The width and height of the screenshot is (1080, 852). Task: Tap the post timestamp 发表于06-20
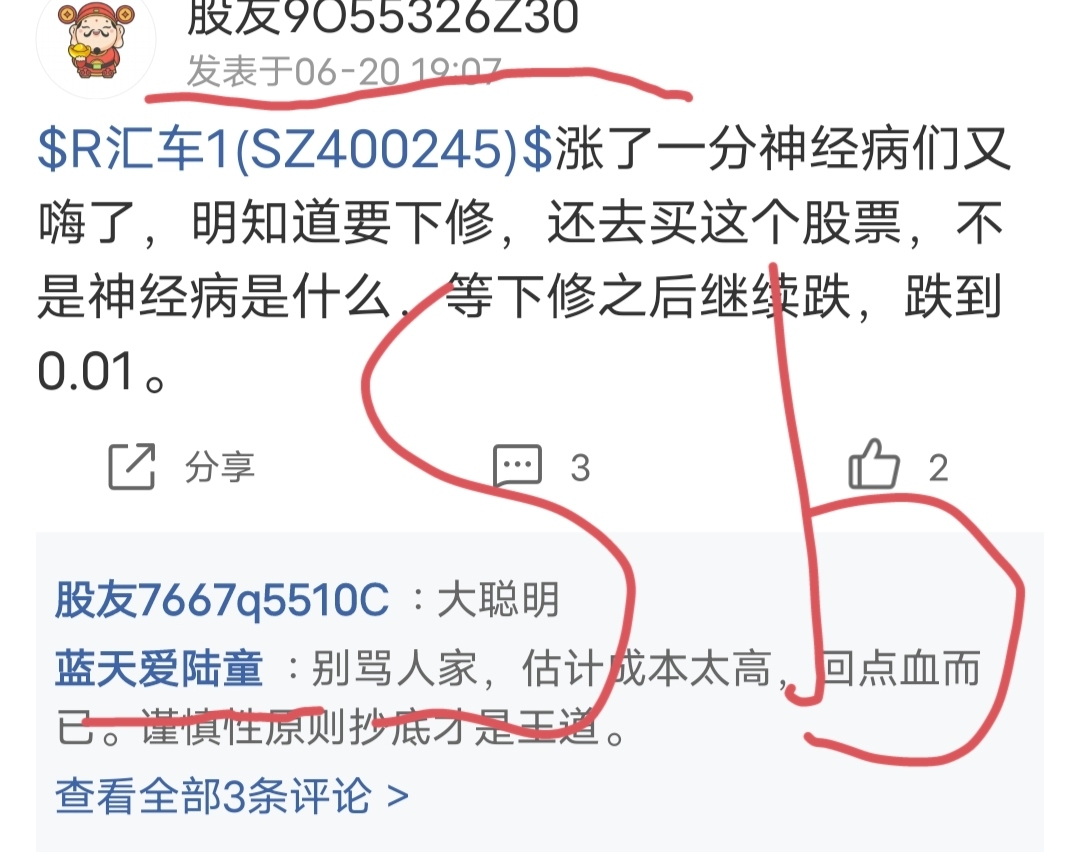click(343, 71)
